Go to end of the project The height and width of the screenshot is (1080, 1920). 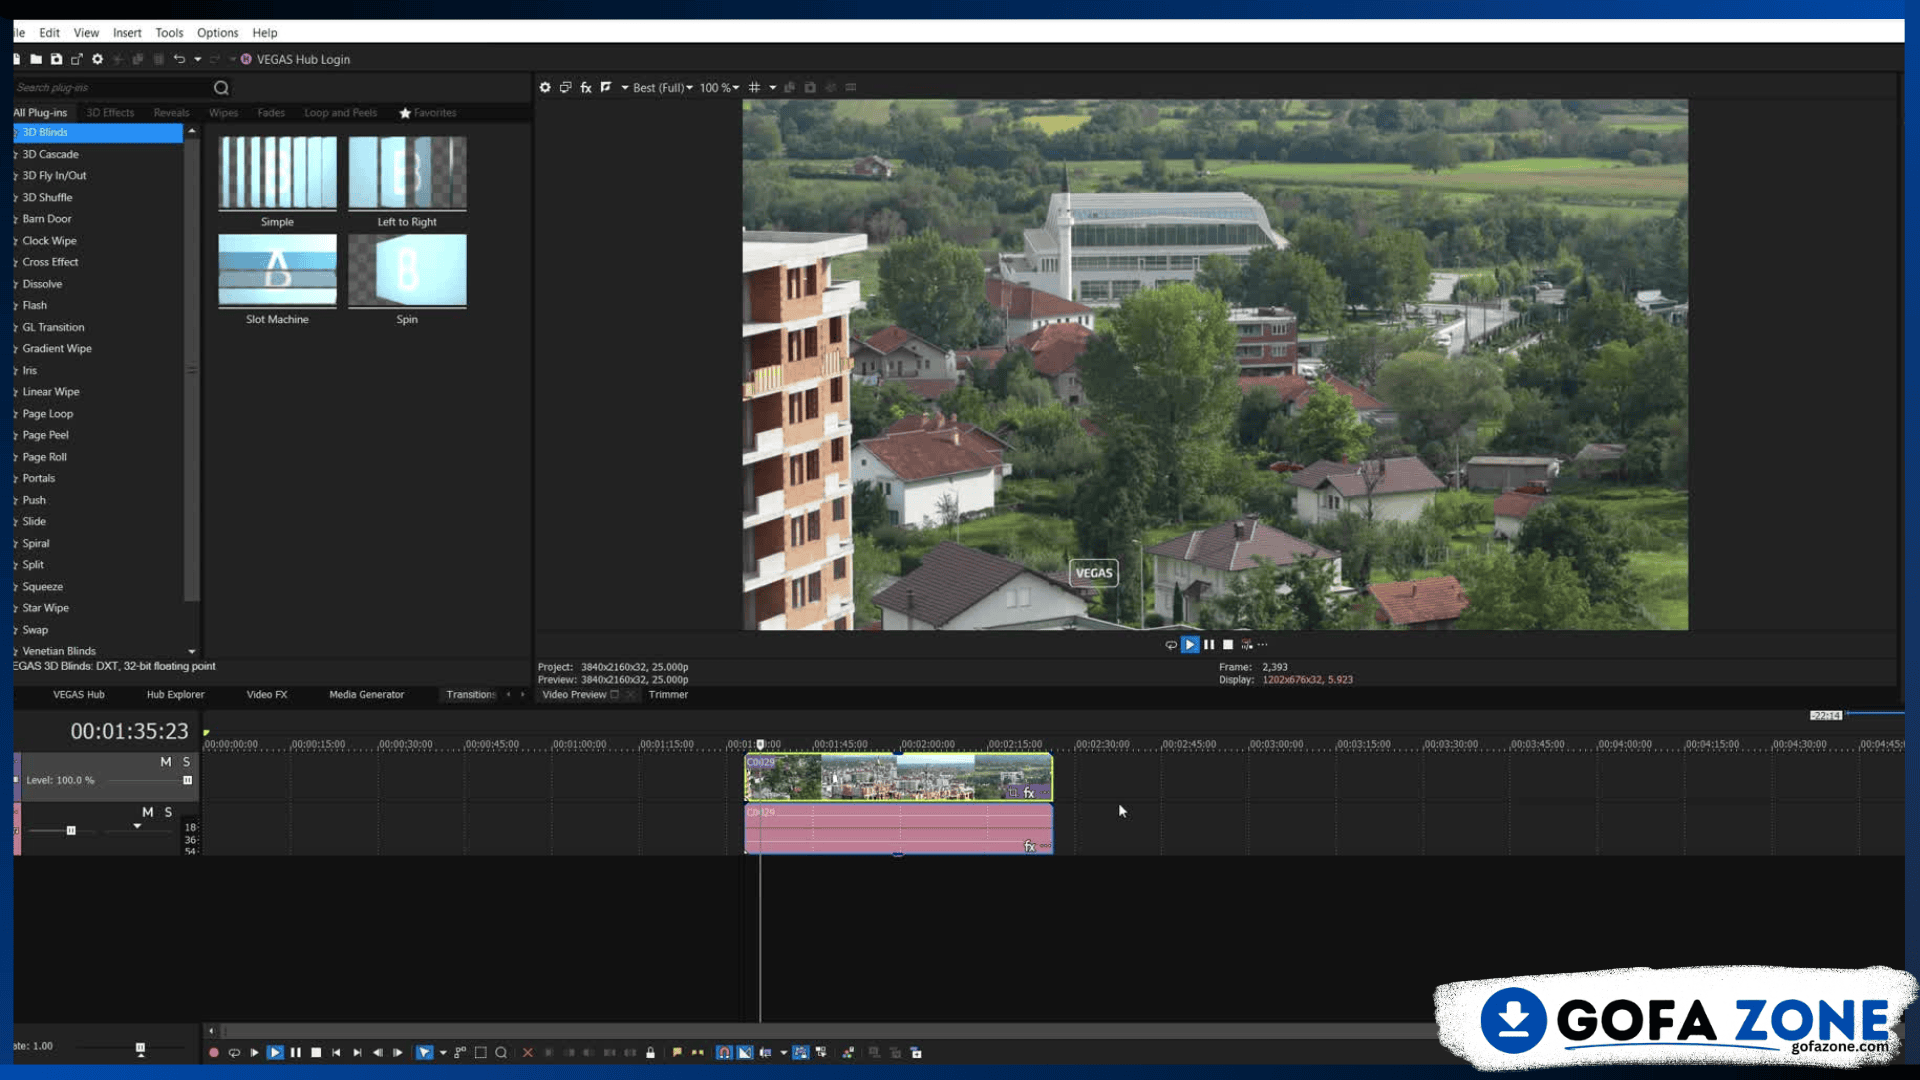click(x=357, y=1053)
